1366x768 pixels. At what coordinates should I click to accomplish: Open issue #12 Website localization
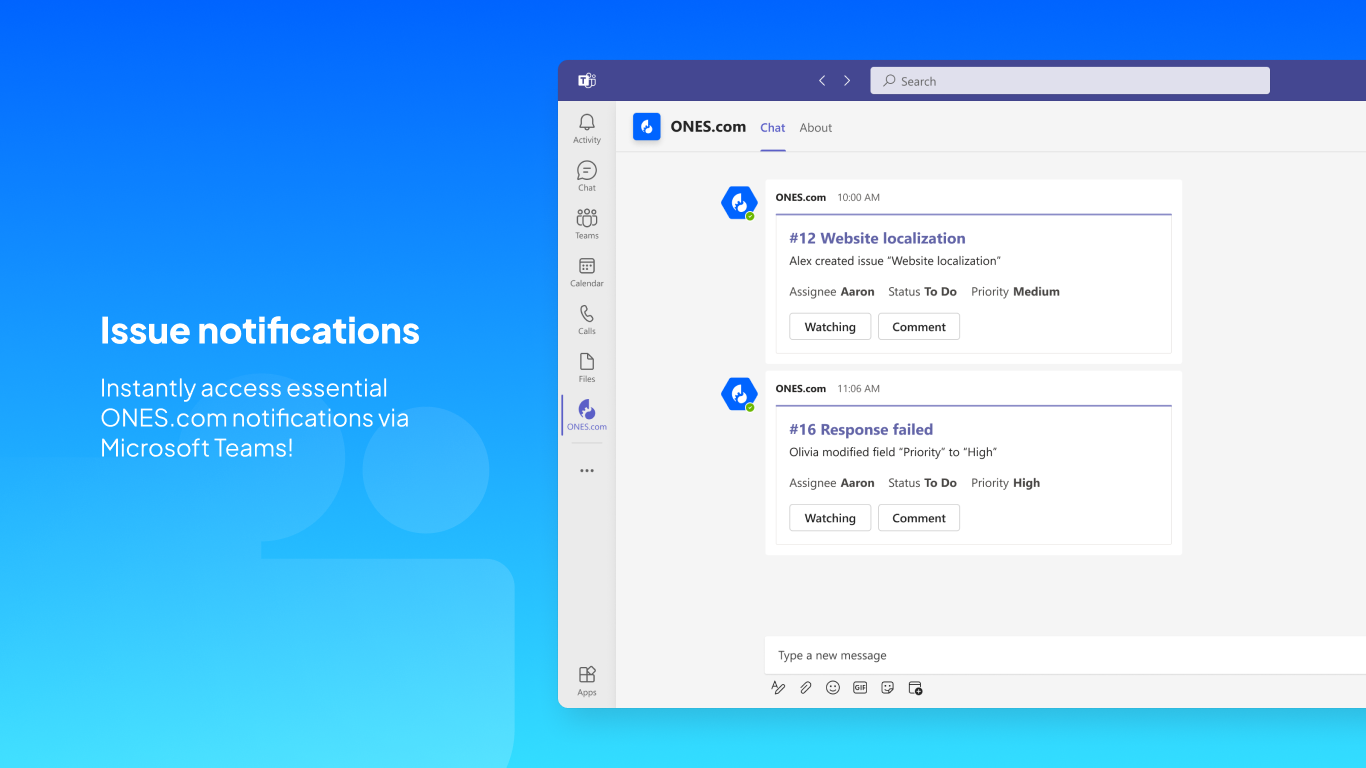(877, 238)
